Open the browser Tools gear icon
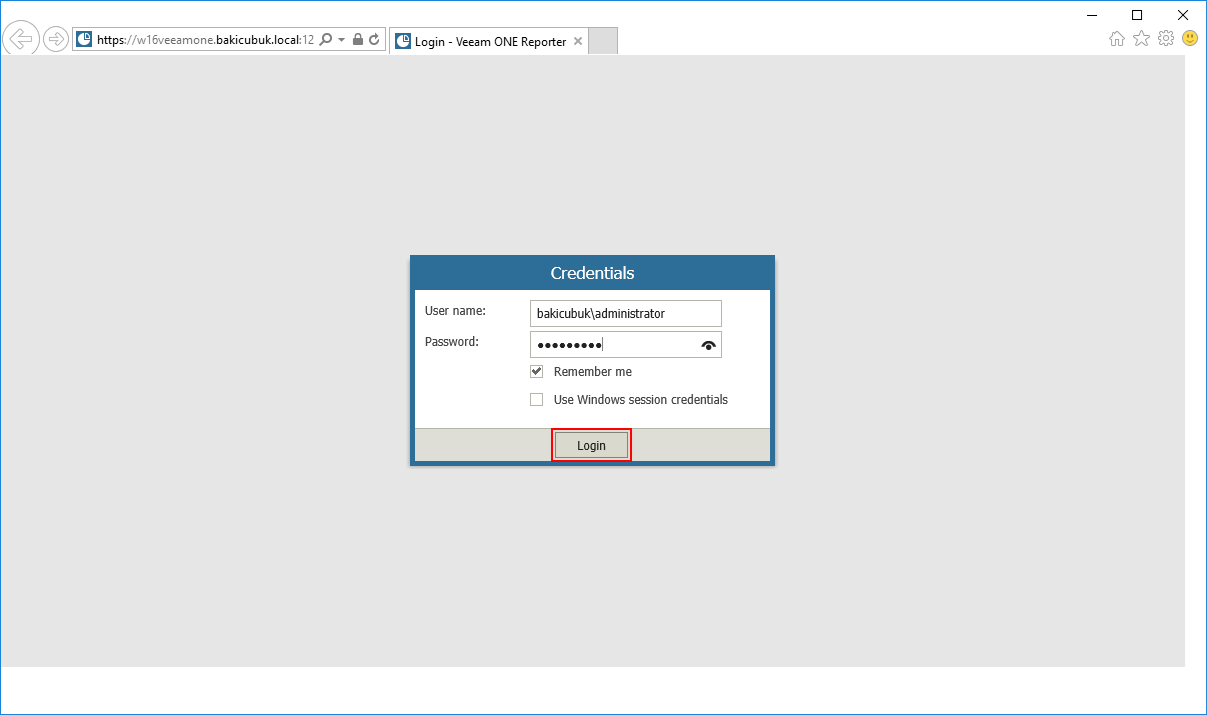The image size is (1207, 715). click(x=1165, y=39)
